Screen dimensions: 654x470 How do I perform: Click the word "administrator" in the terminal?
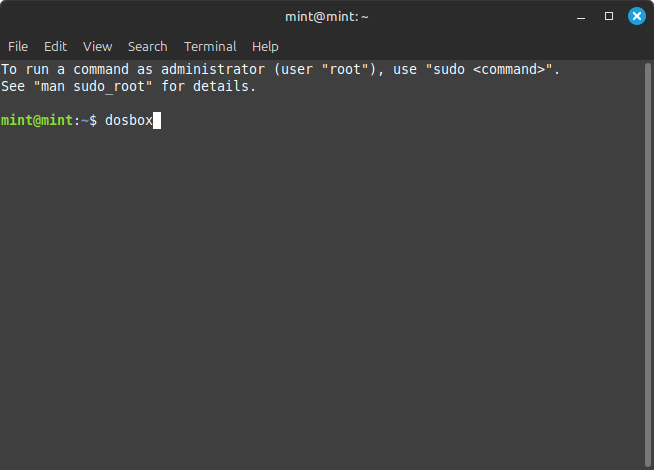pos(214,69)
